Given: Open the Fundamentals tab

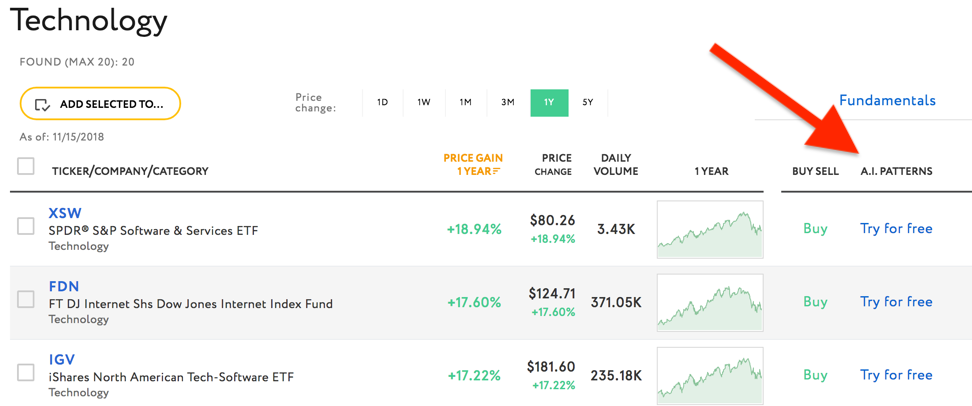Looking at the screenshot, I should (x=887, y=100).
